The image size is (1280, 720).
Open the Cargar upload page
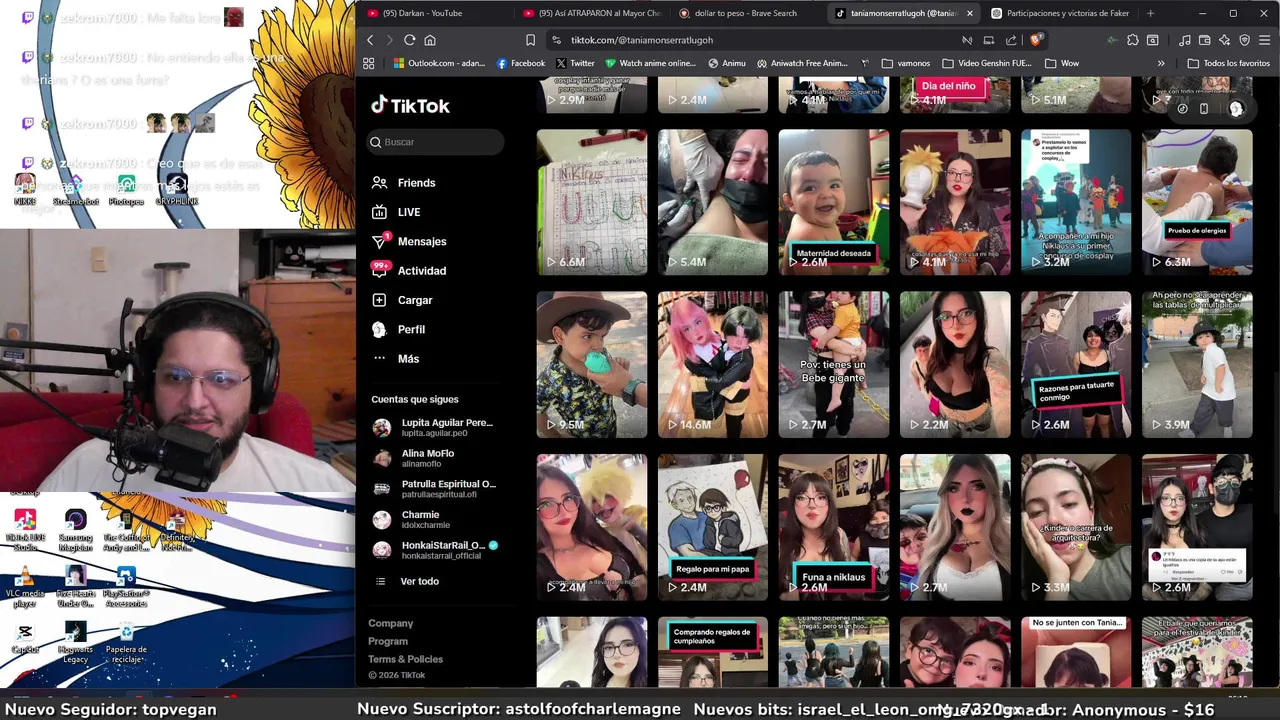[402, 300]
